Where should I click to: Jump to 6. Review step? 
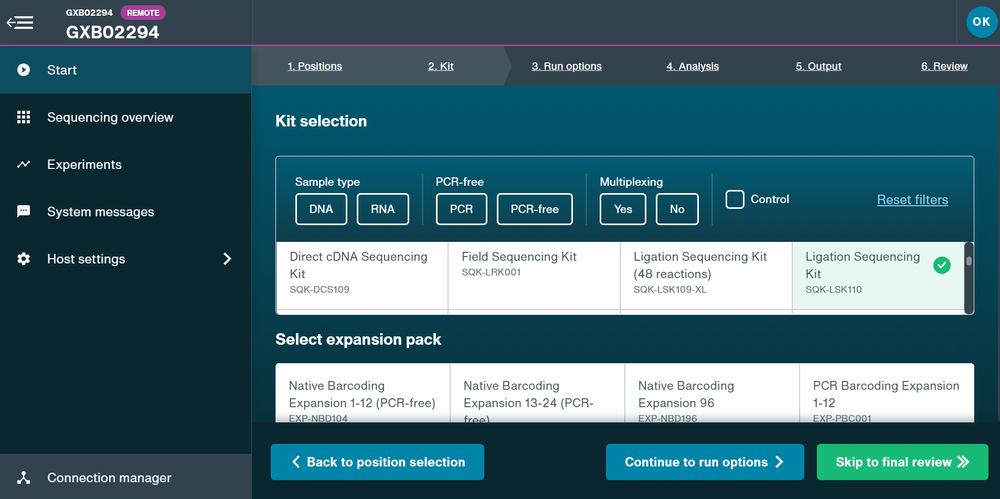point(944,66)
